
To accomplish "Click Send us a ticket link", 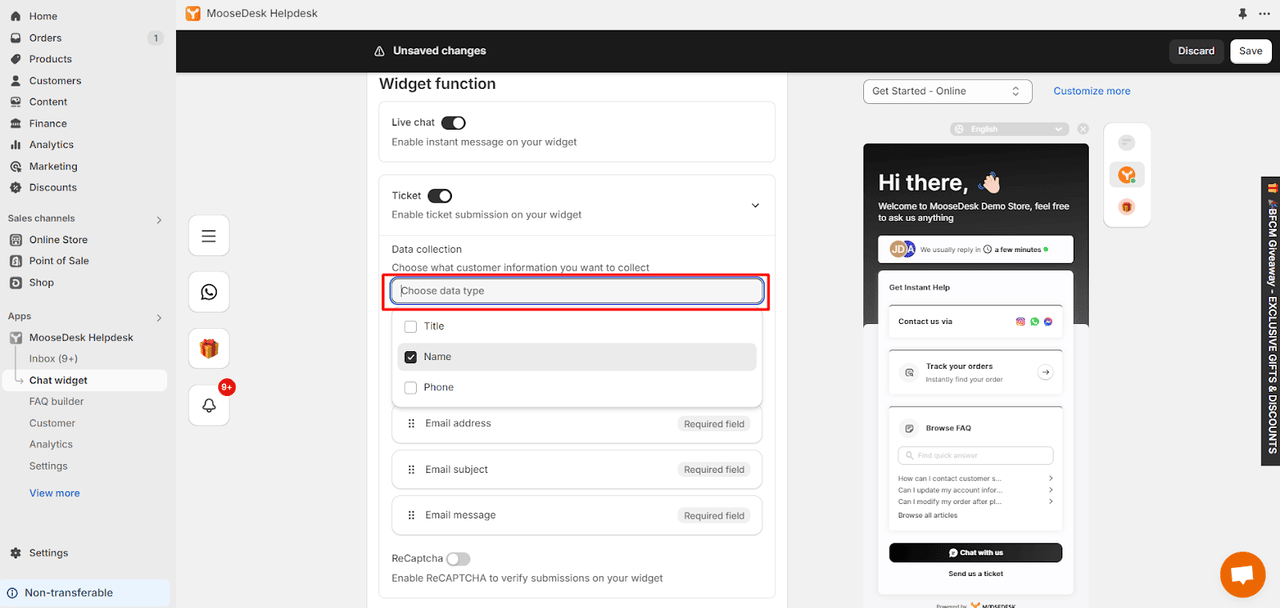I will pos(976,574).
